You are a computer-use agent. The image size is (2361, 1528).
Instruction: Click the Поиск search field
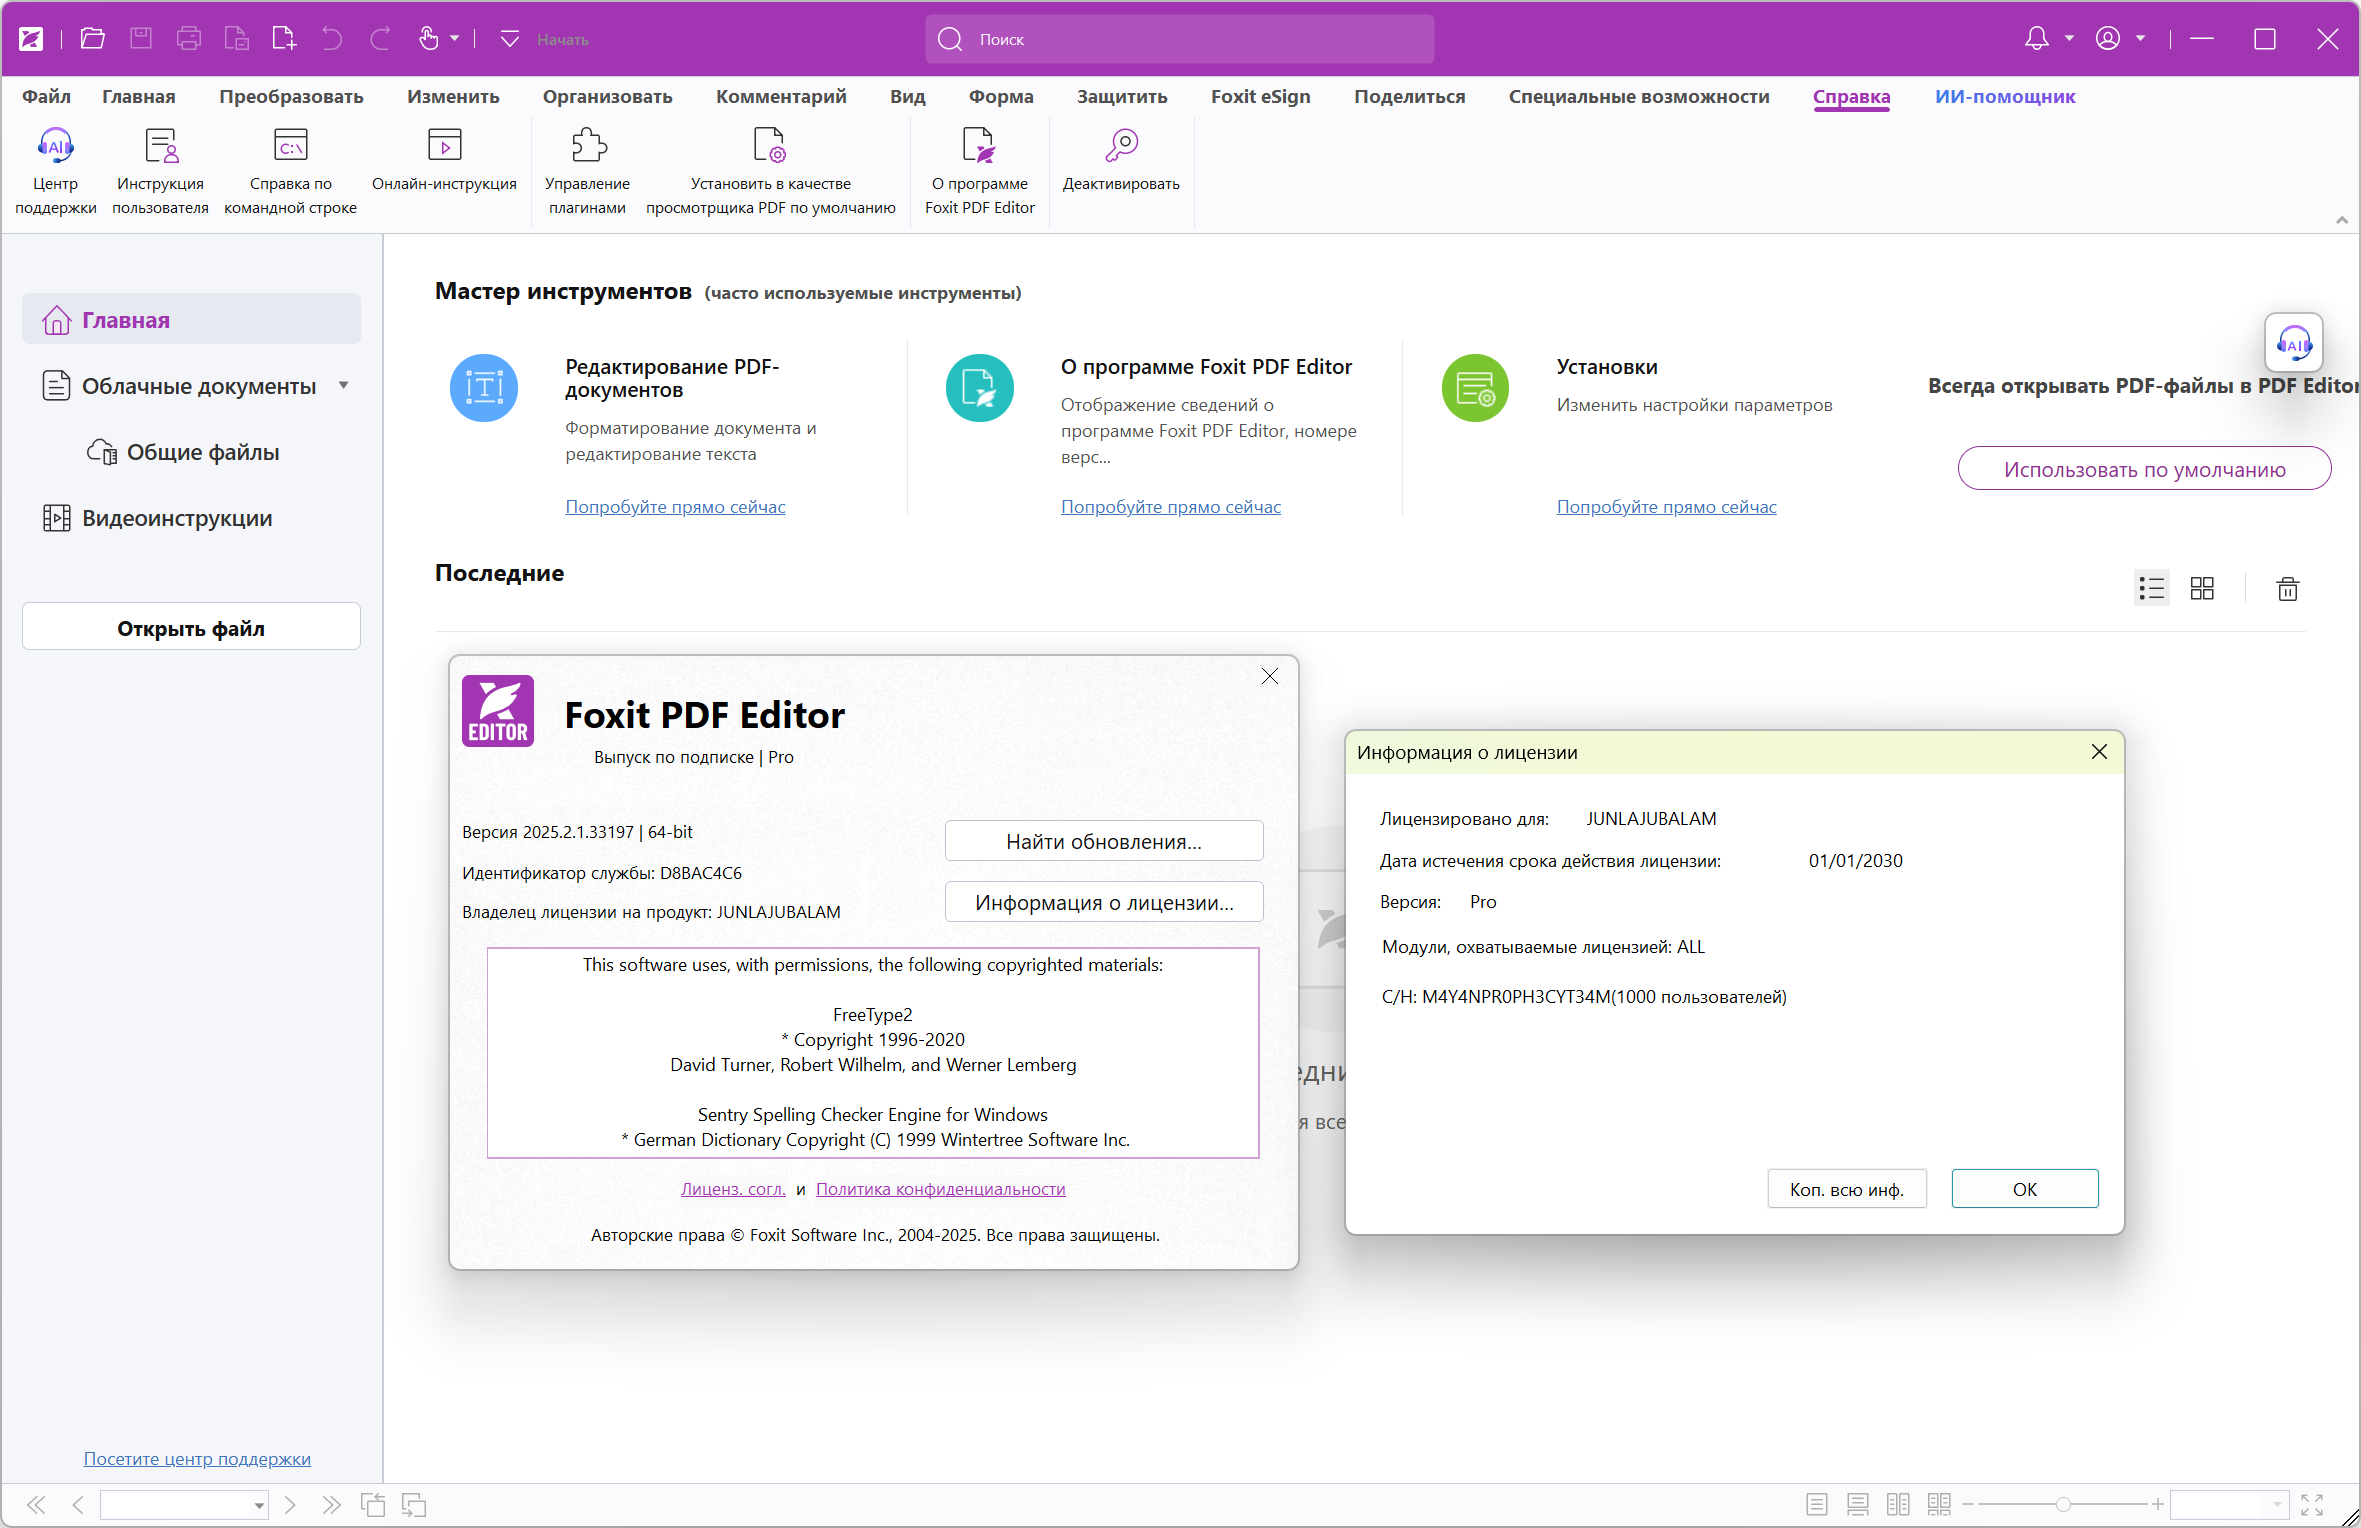point(1180,39)
